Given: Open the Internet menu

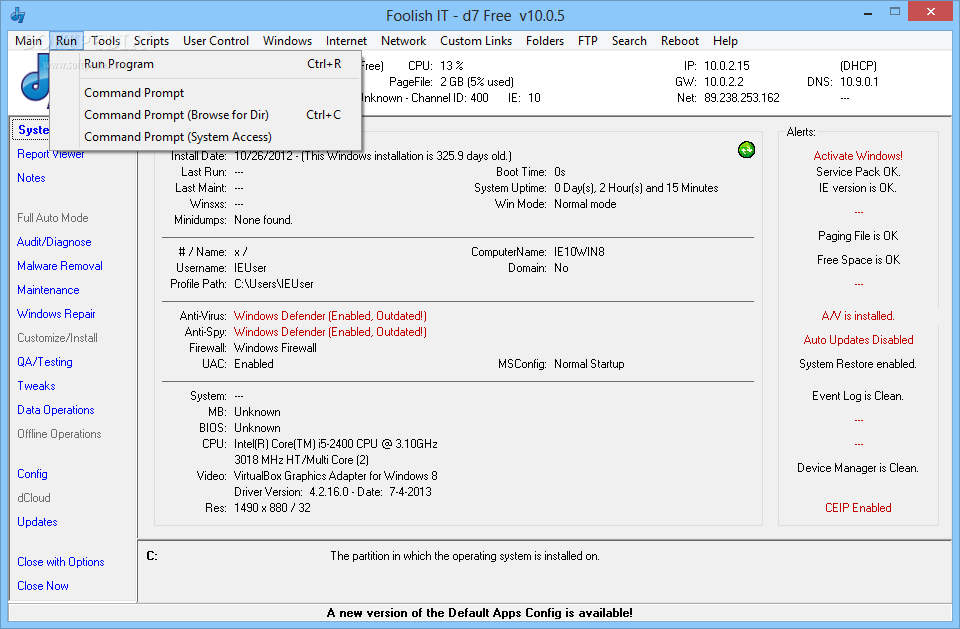Looking at the screenshot, I should click(346, 40).
